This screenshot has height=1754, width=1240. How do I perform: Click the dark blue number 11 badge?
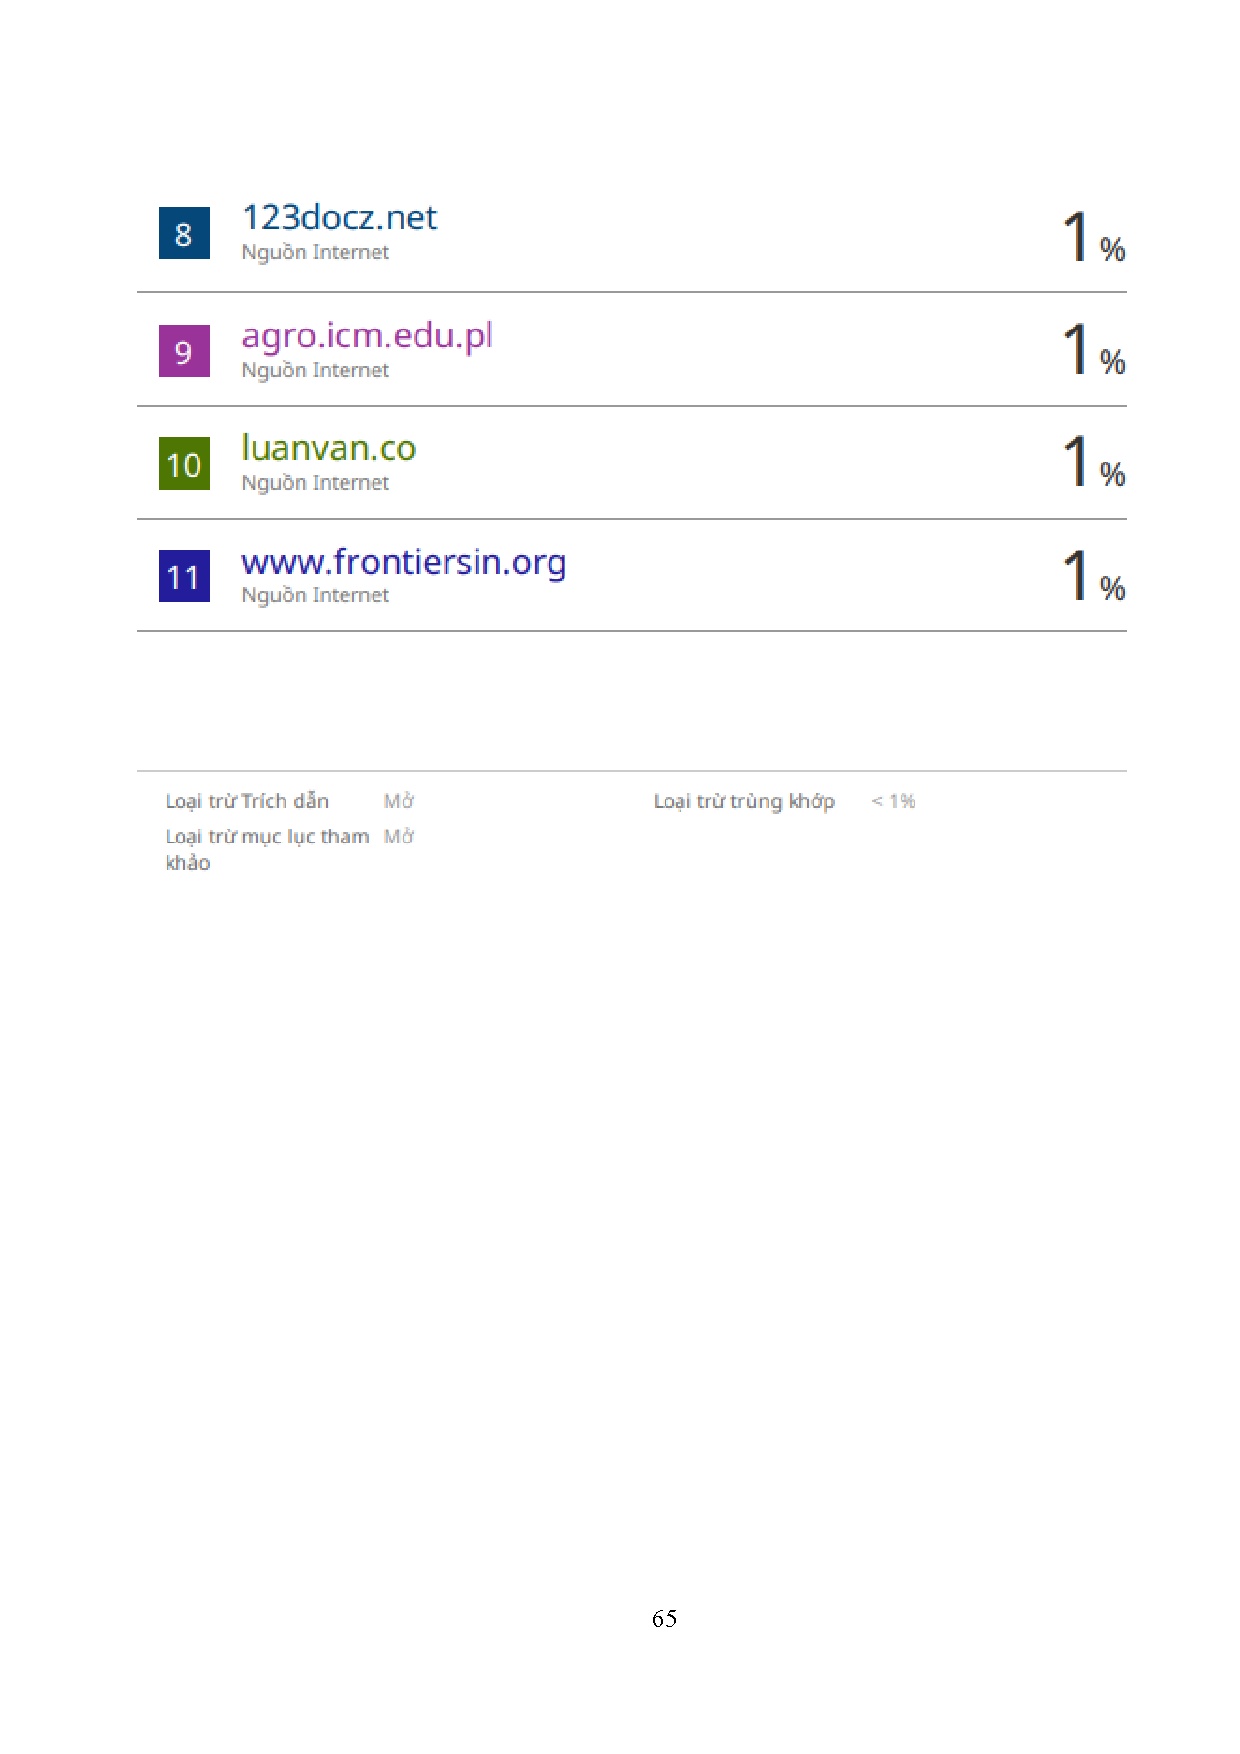[x=184, y=576]
